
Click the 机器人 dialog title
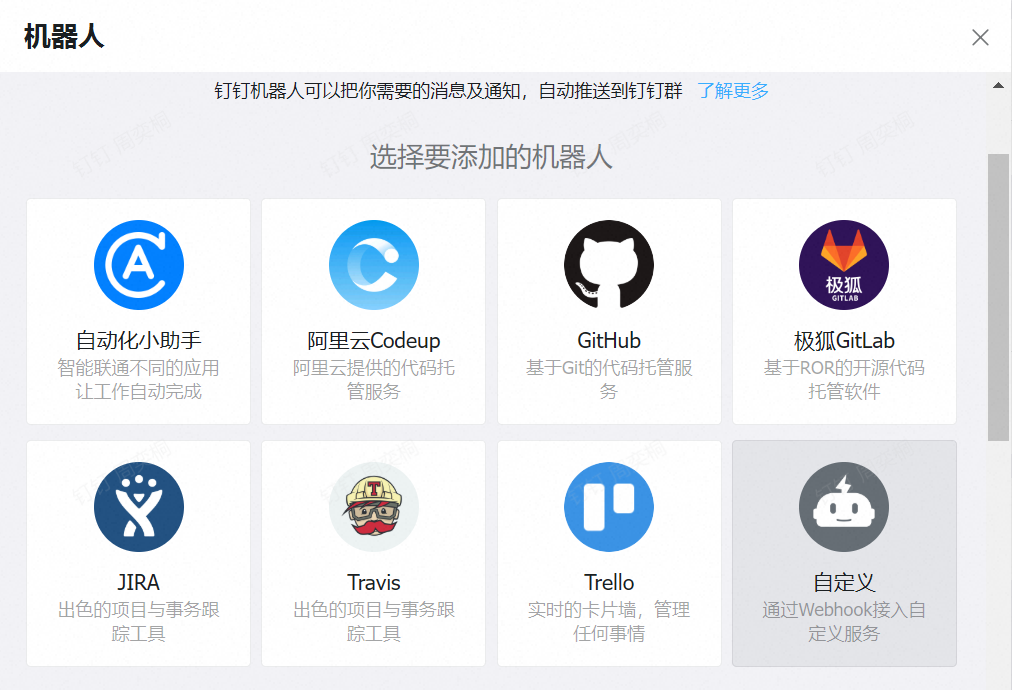(x=64, y=37)
